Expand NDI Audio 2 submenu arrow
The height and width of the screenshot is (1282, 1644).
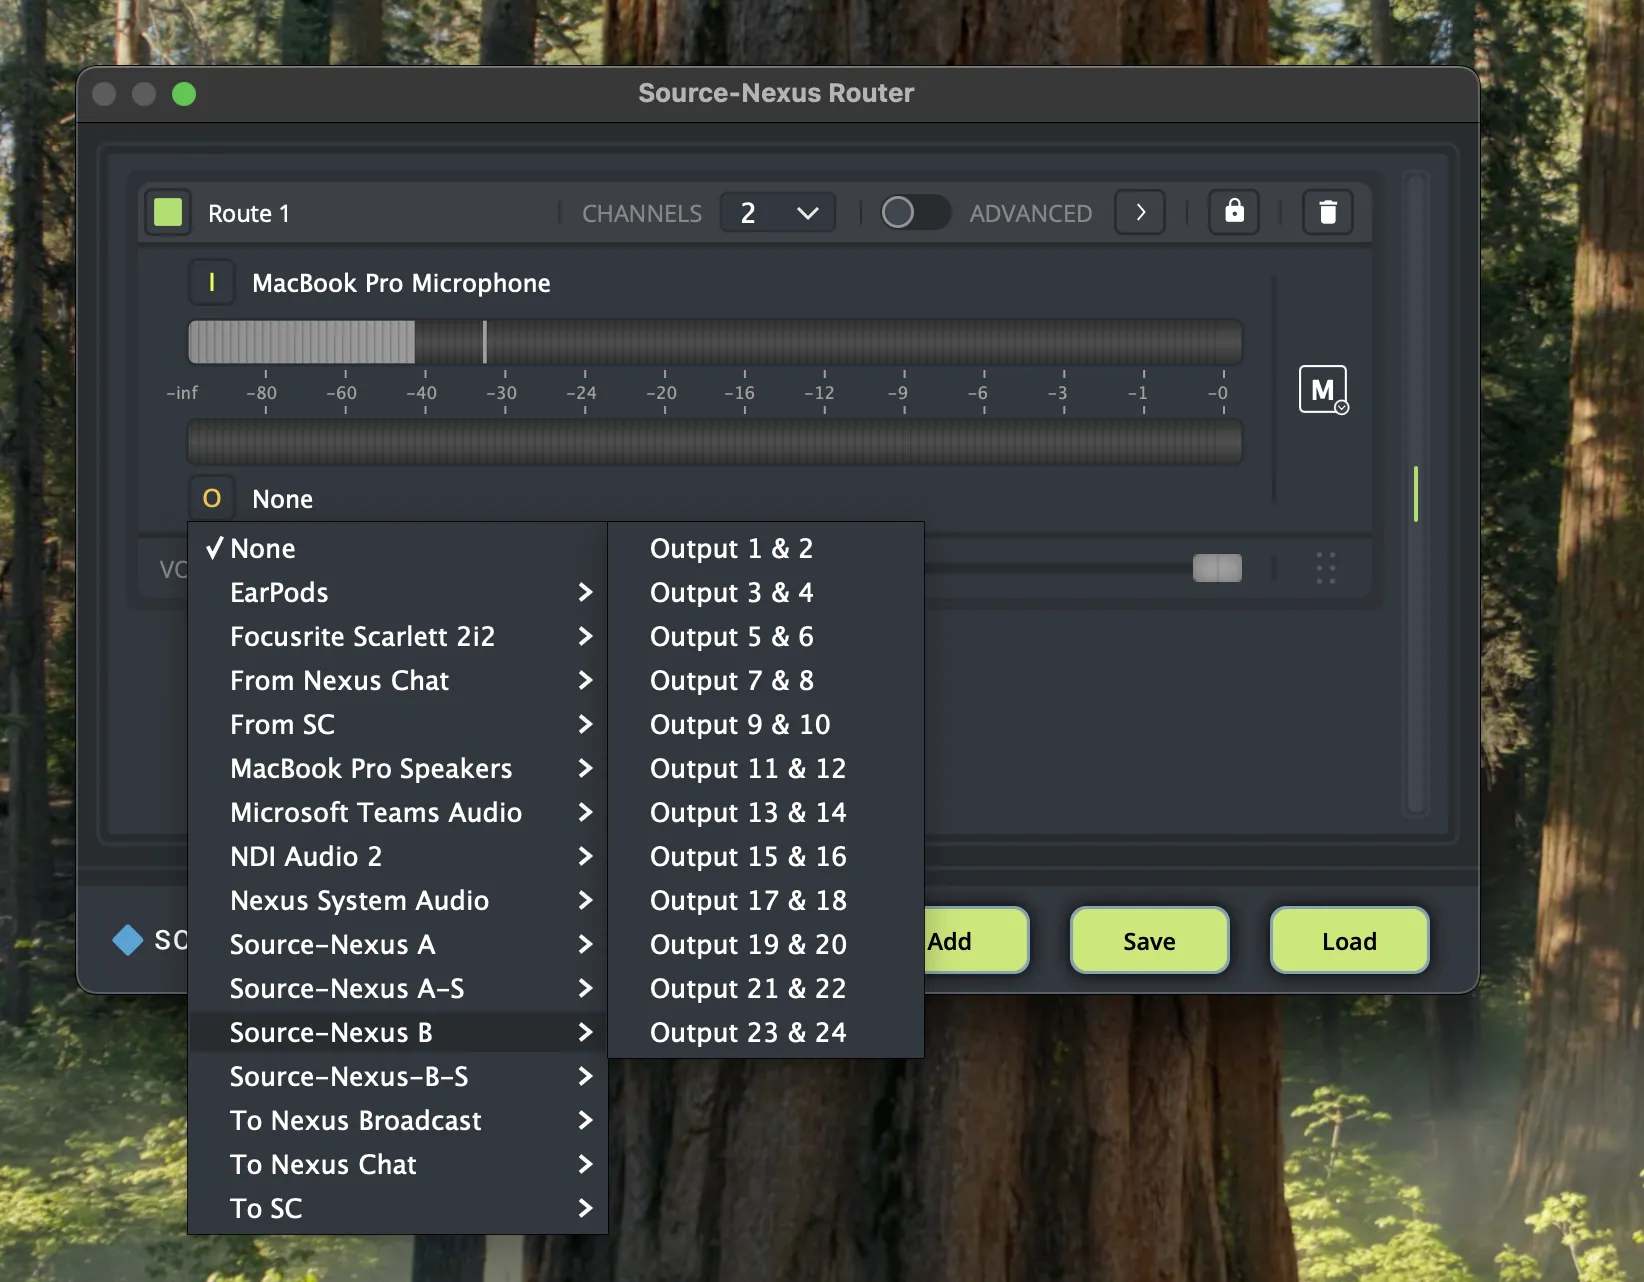point(586,856)
